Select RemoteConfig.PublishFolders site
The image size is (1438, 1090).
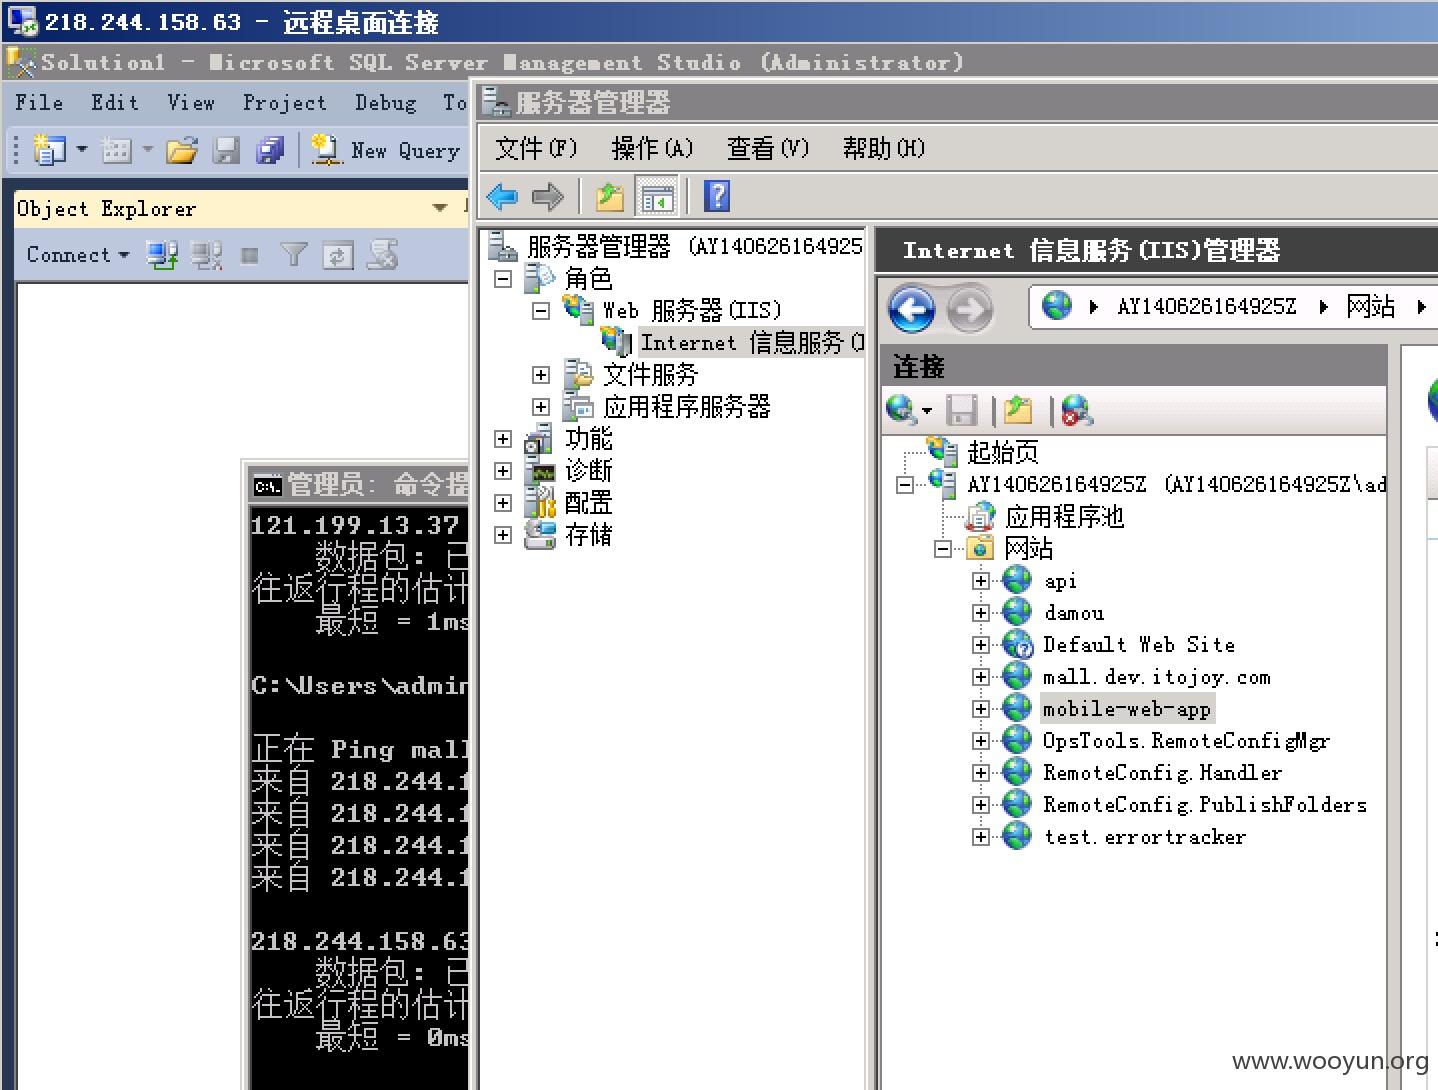click(1205, 805)
